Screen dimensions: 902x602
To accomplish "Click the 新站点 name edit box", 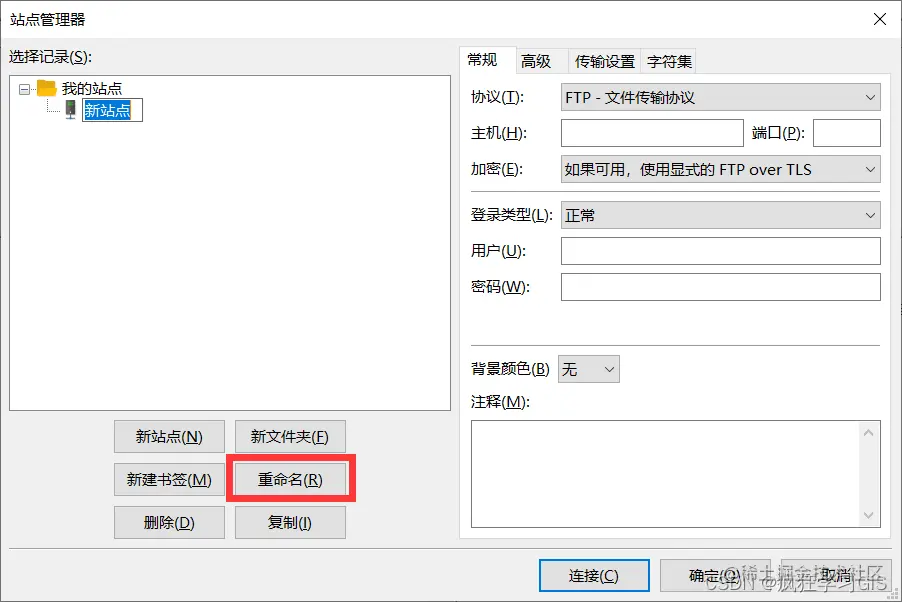I will click(x=112, y=110).
